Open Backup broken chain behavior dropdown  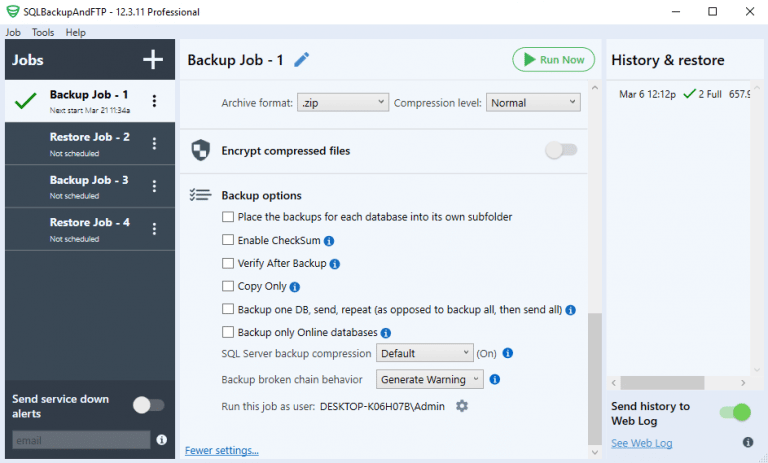430,379
